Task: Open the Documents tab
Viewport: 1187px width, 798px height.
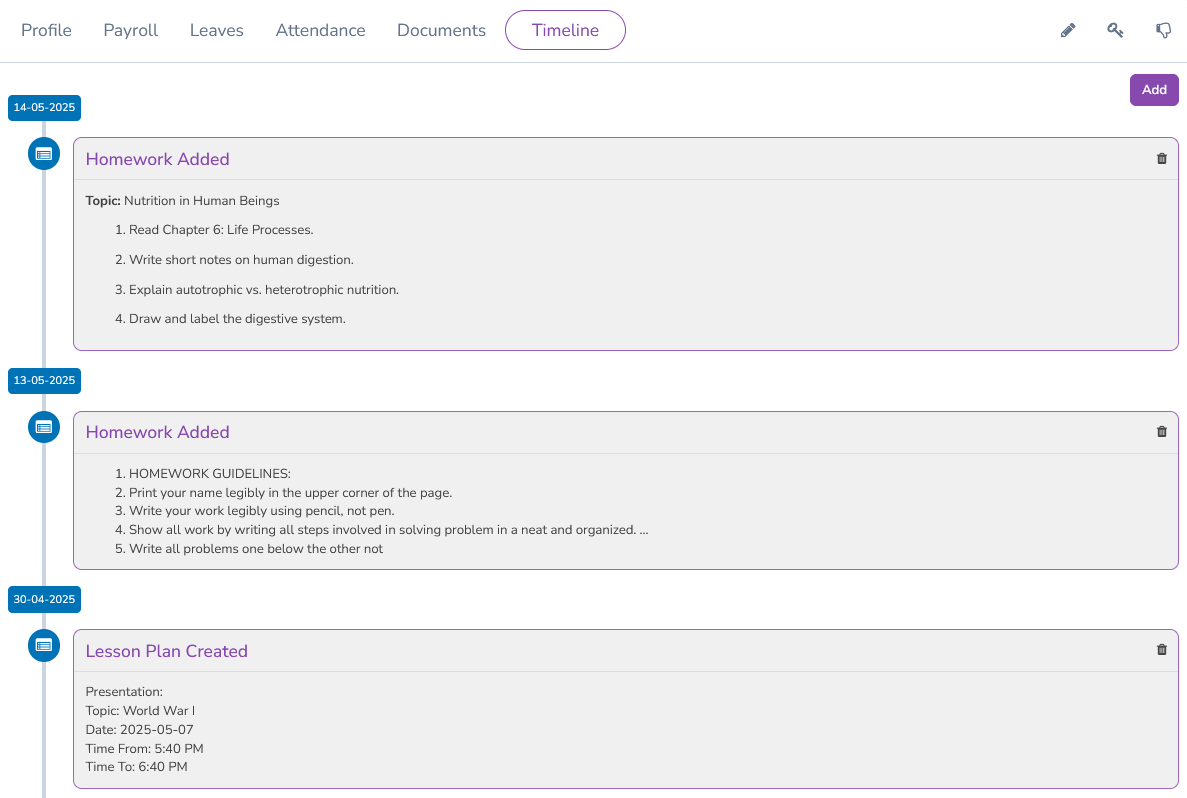Action: [441, 30]
